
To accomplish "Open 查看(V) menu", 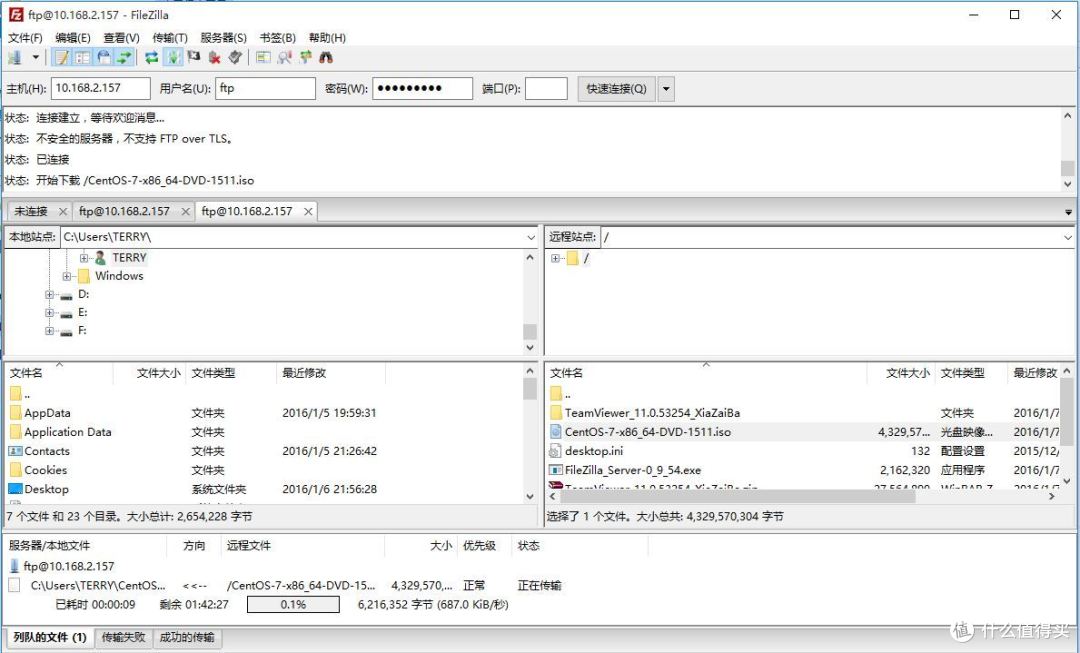I will (121, 38).
